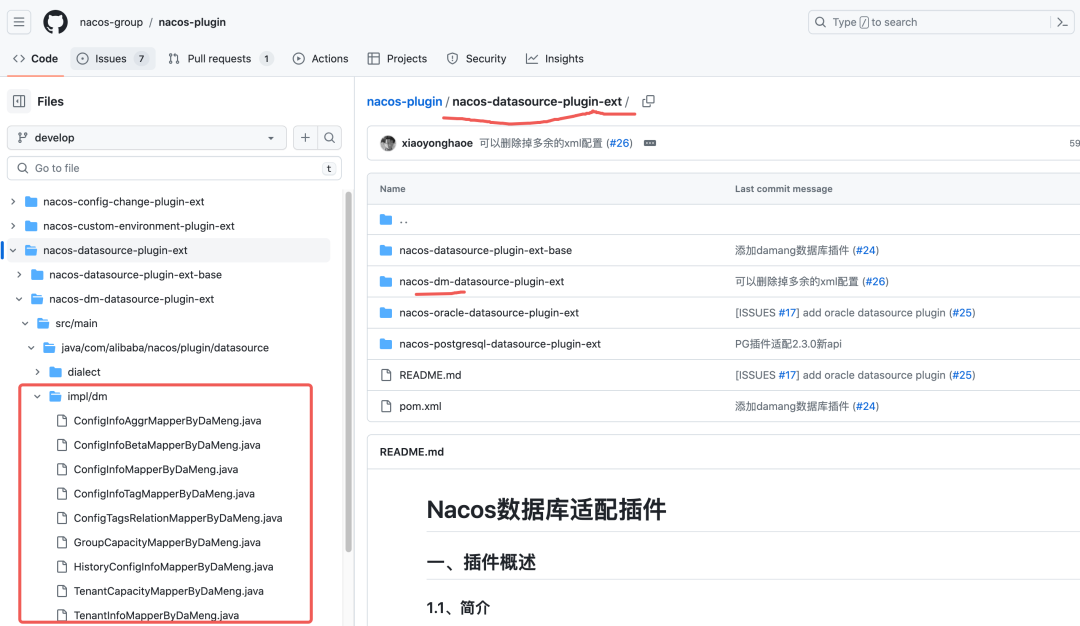Image resolution: width=1080 pixels, height=626 pixels.
Task: Click the nacos-plugin breadcrumb link
Action: (404, 102)
